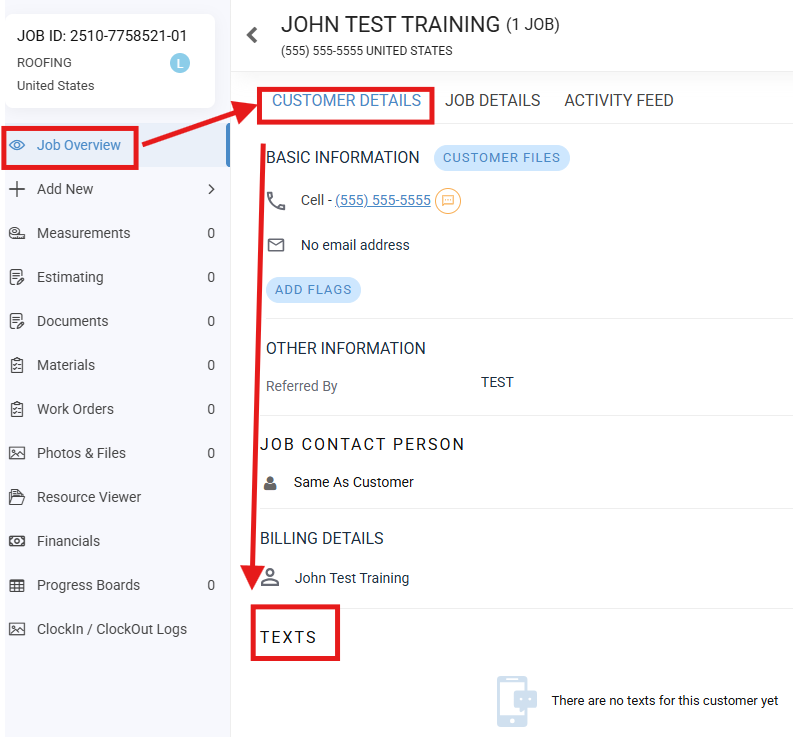Viewport: 793px width, 737px height.
Task: Click the Billing Details heading
Action: 322,539
